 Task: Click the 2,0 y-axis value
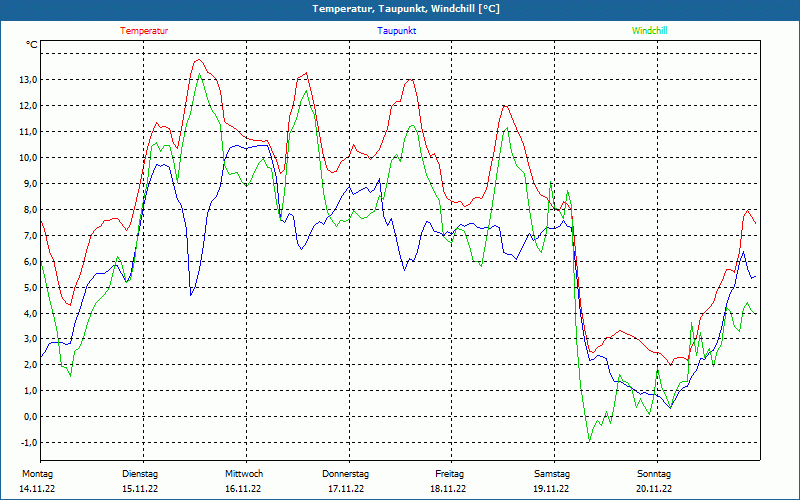pyautogui.click(x=30, y=365)
